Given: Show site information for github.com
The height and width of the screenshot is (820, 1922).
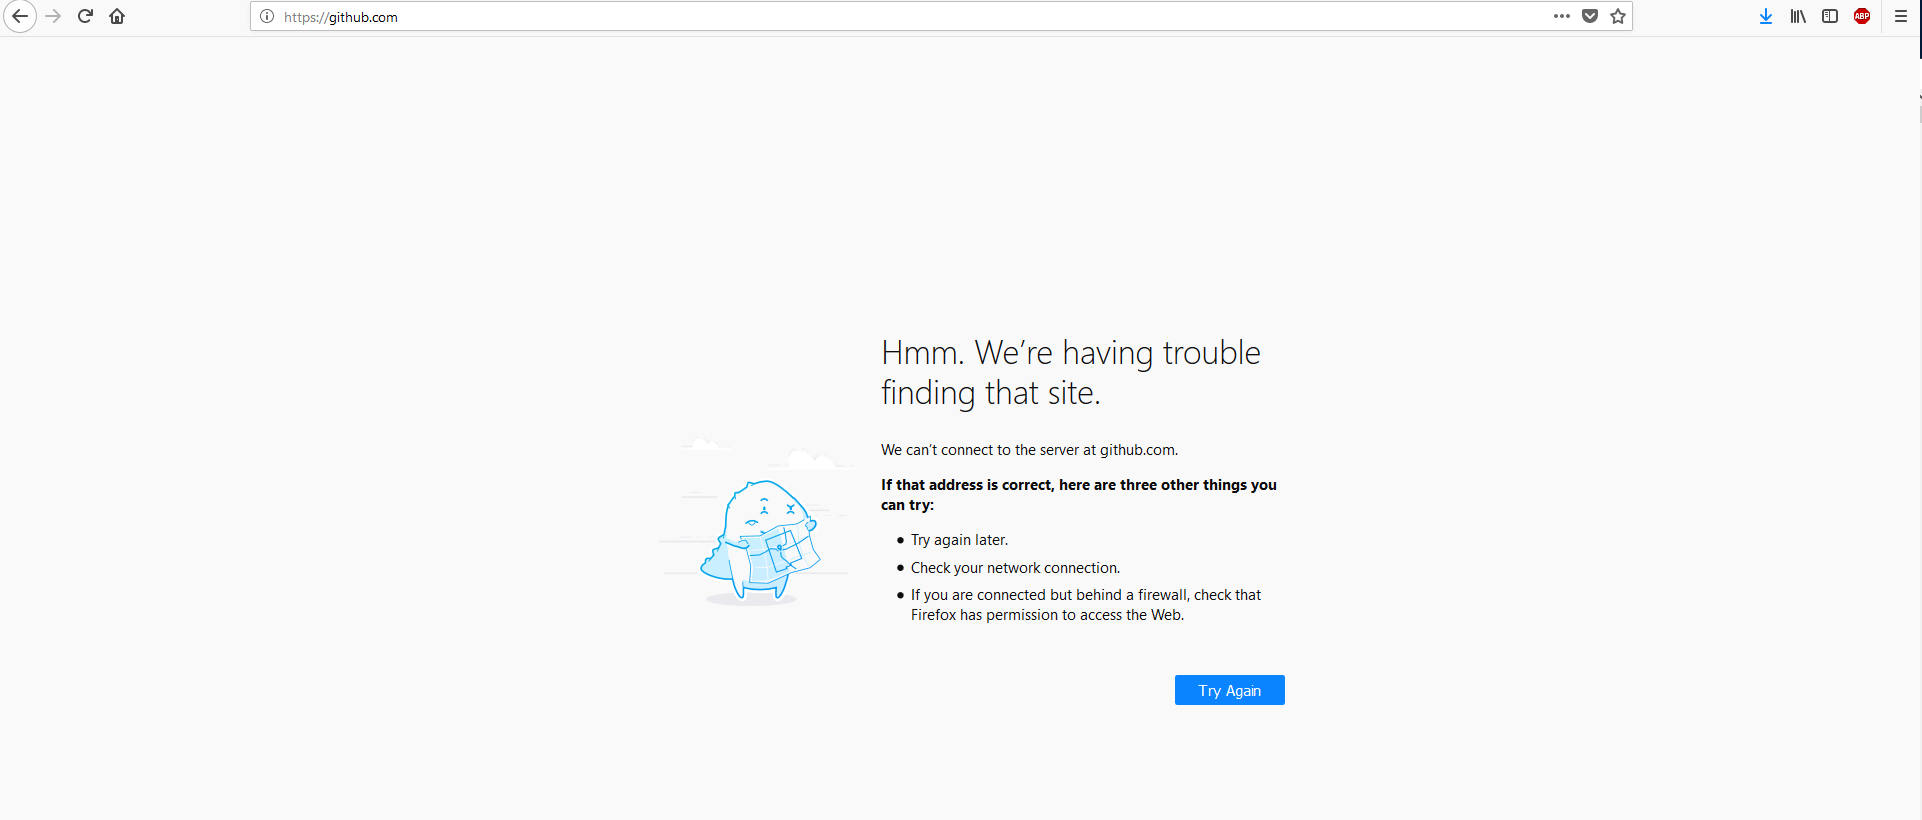Looking at the screenshot, I should click(x=267, y=16).
